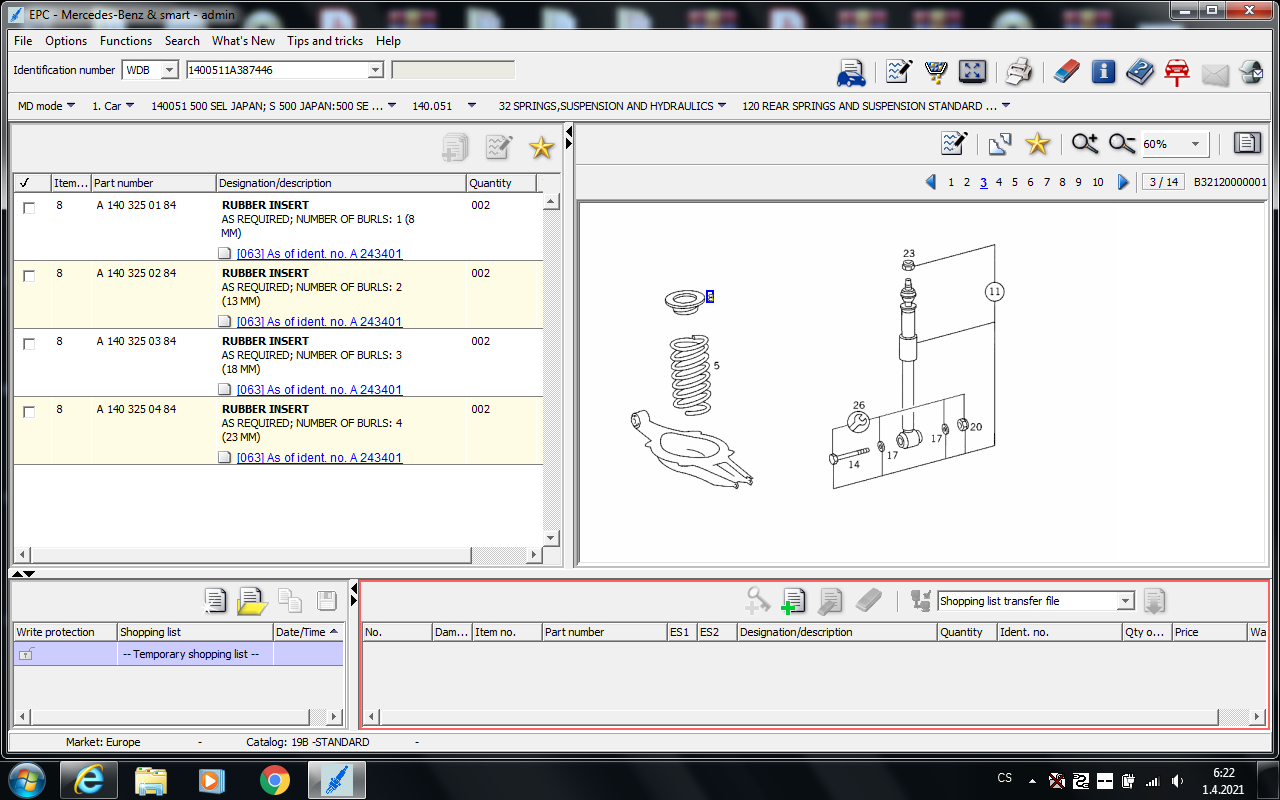Viewport: 1280px width, 800px height.
Task: Click red car on lift icon
Action: coord(1177,72)
